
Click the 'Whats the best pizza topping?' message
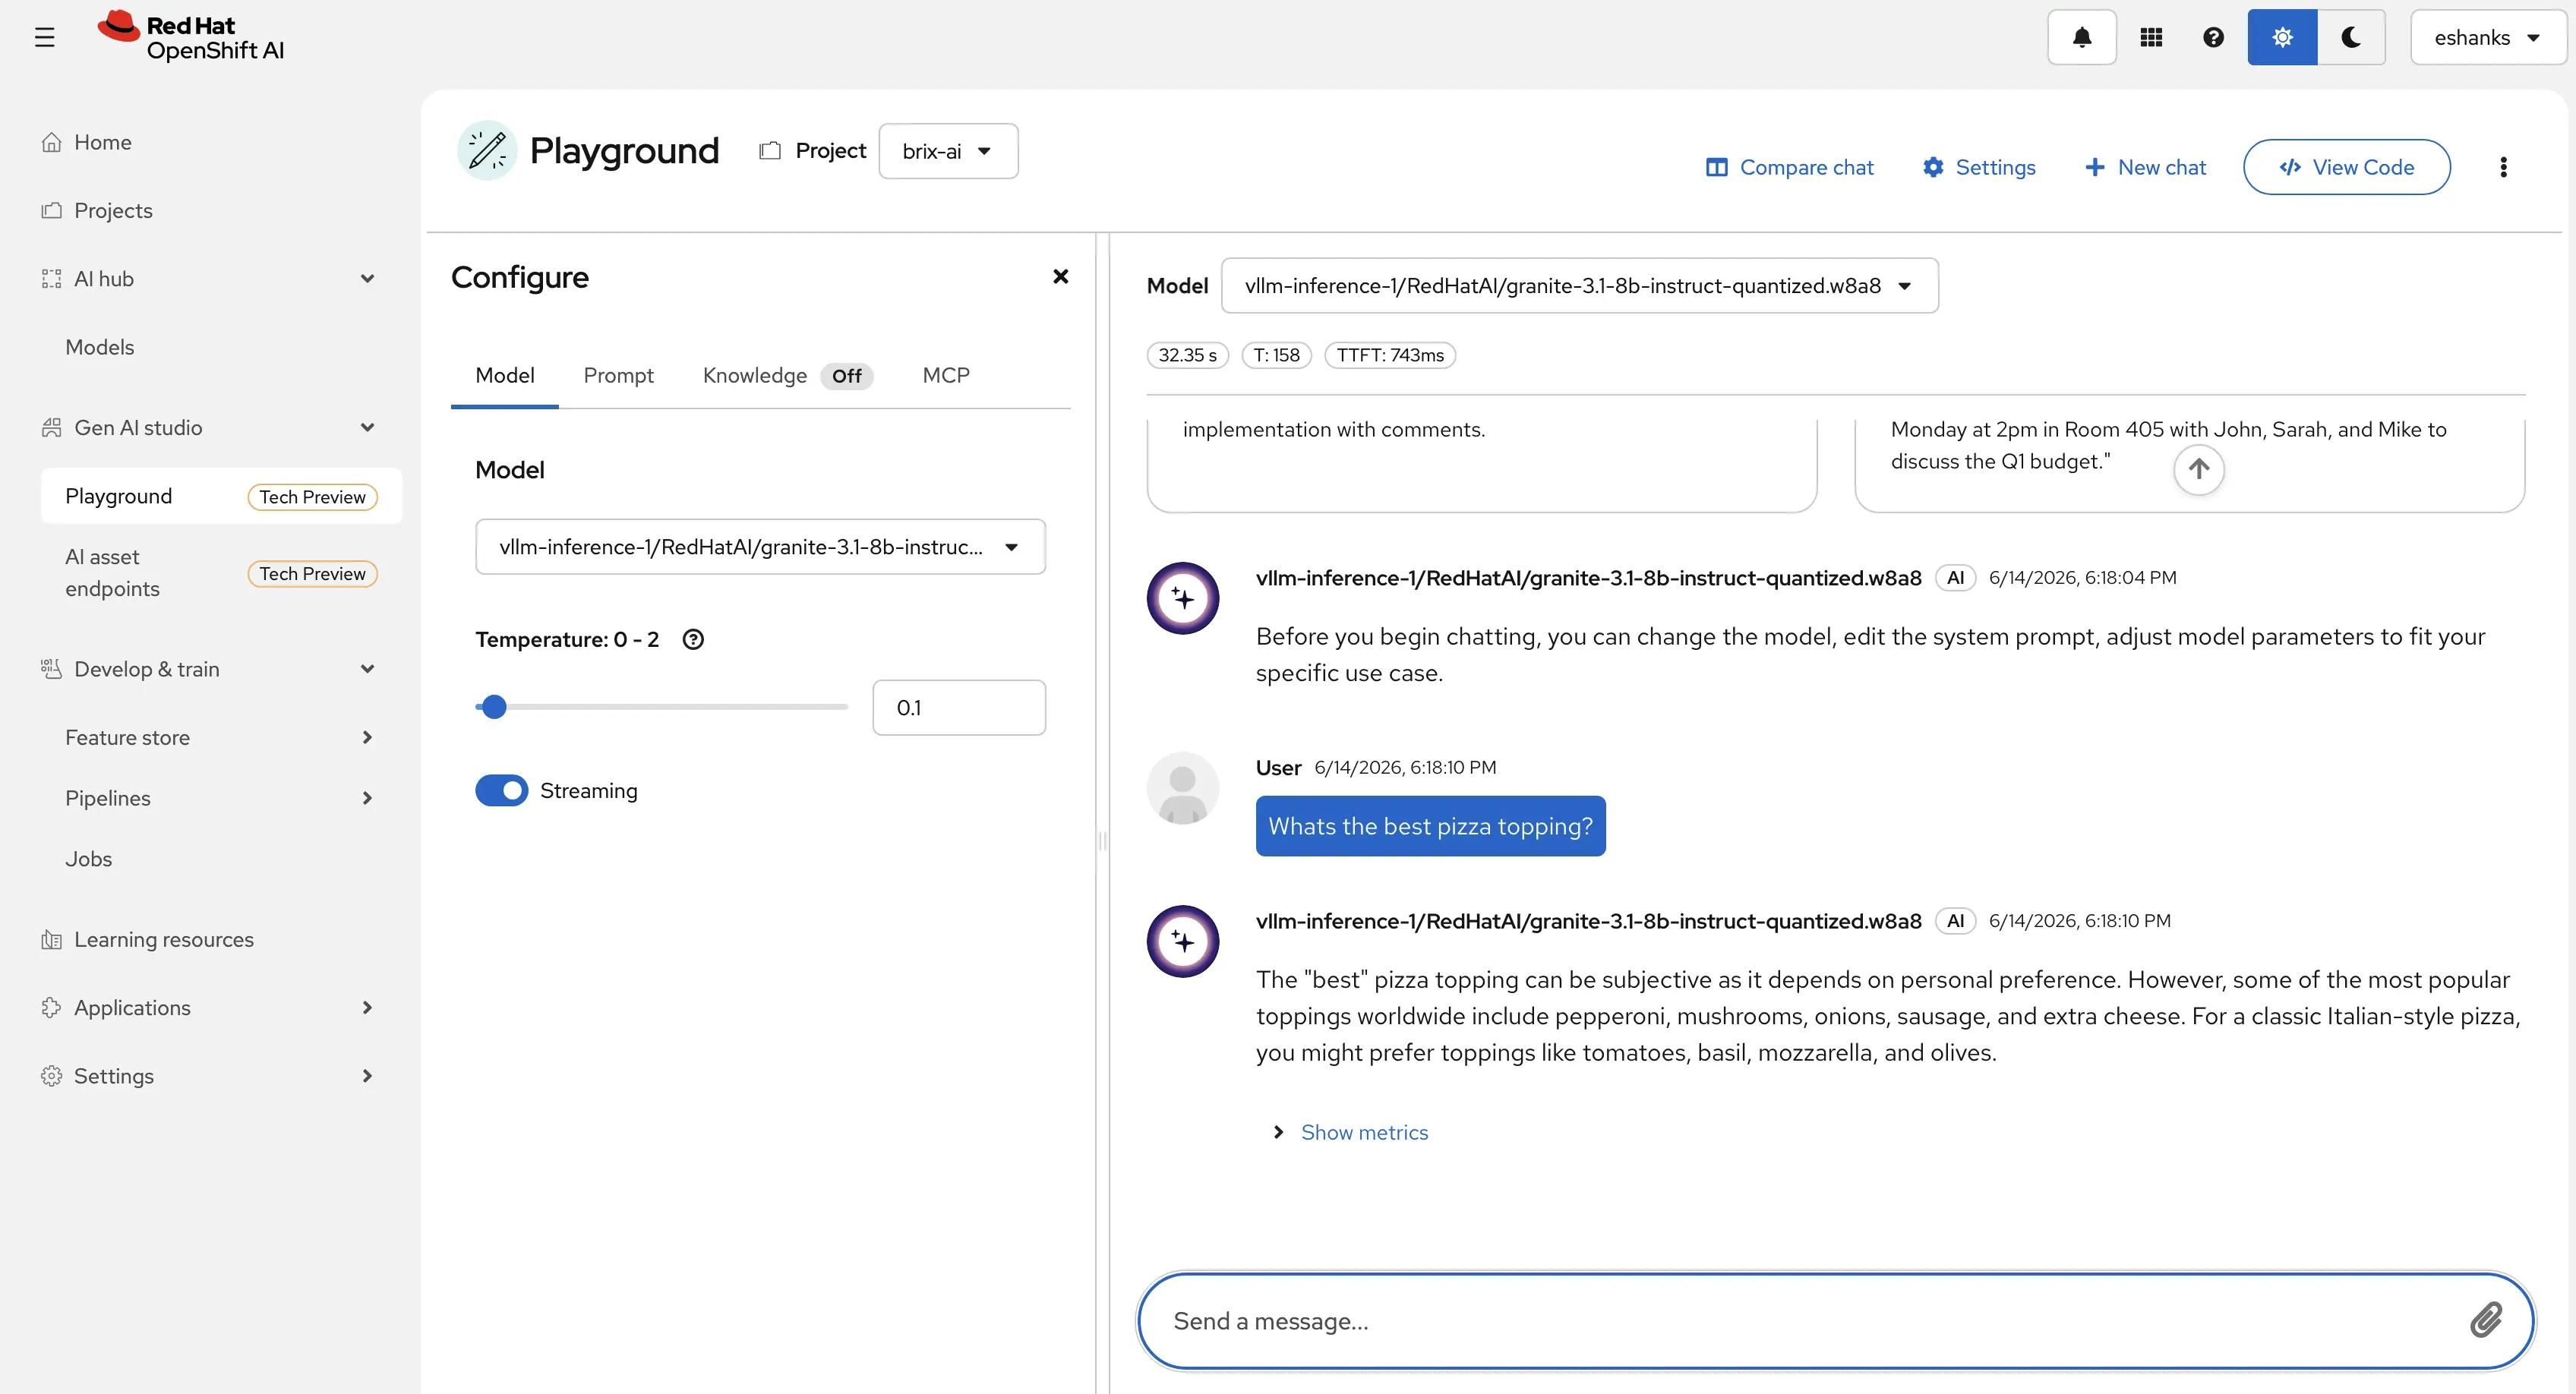point(1430,826)
